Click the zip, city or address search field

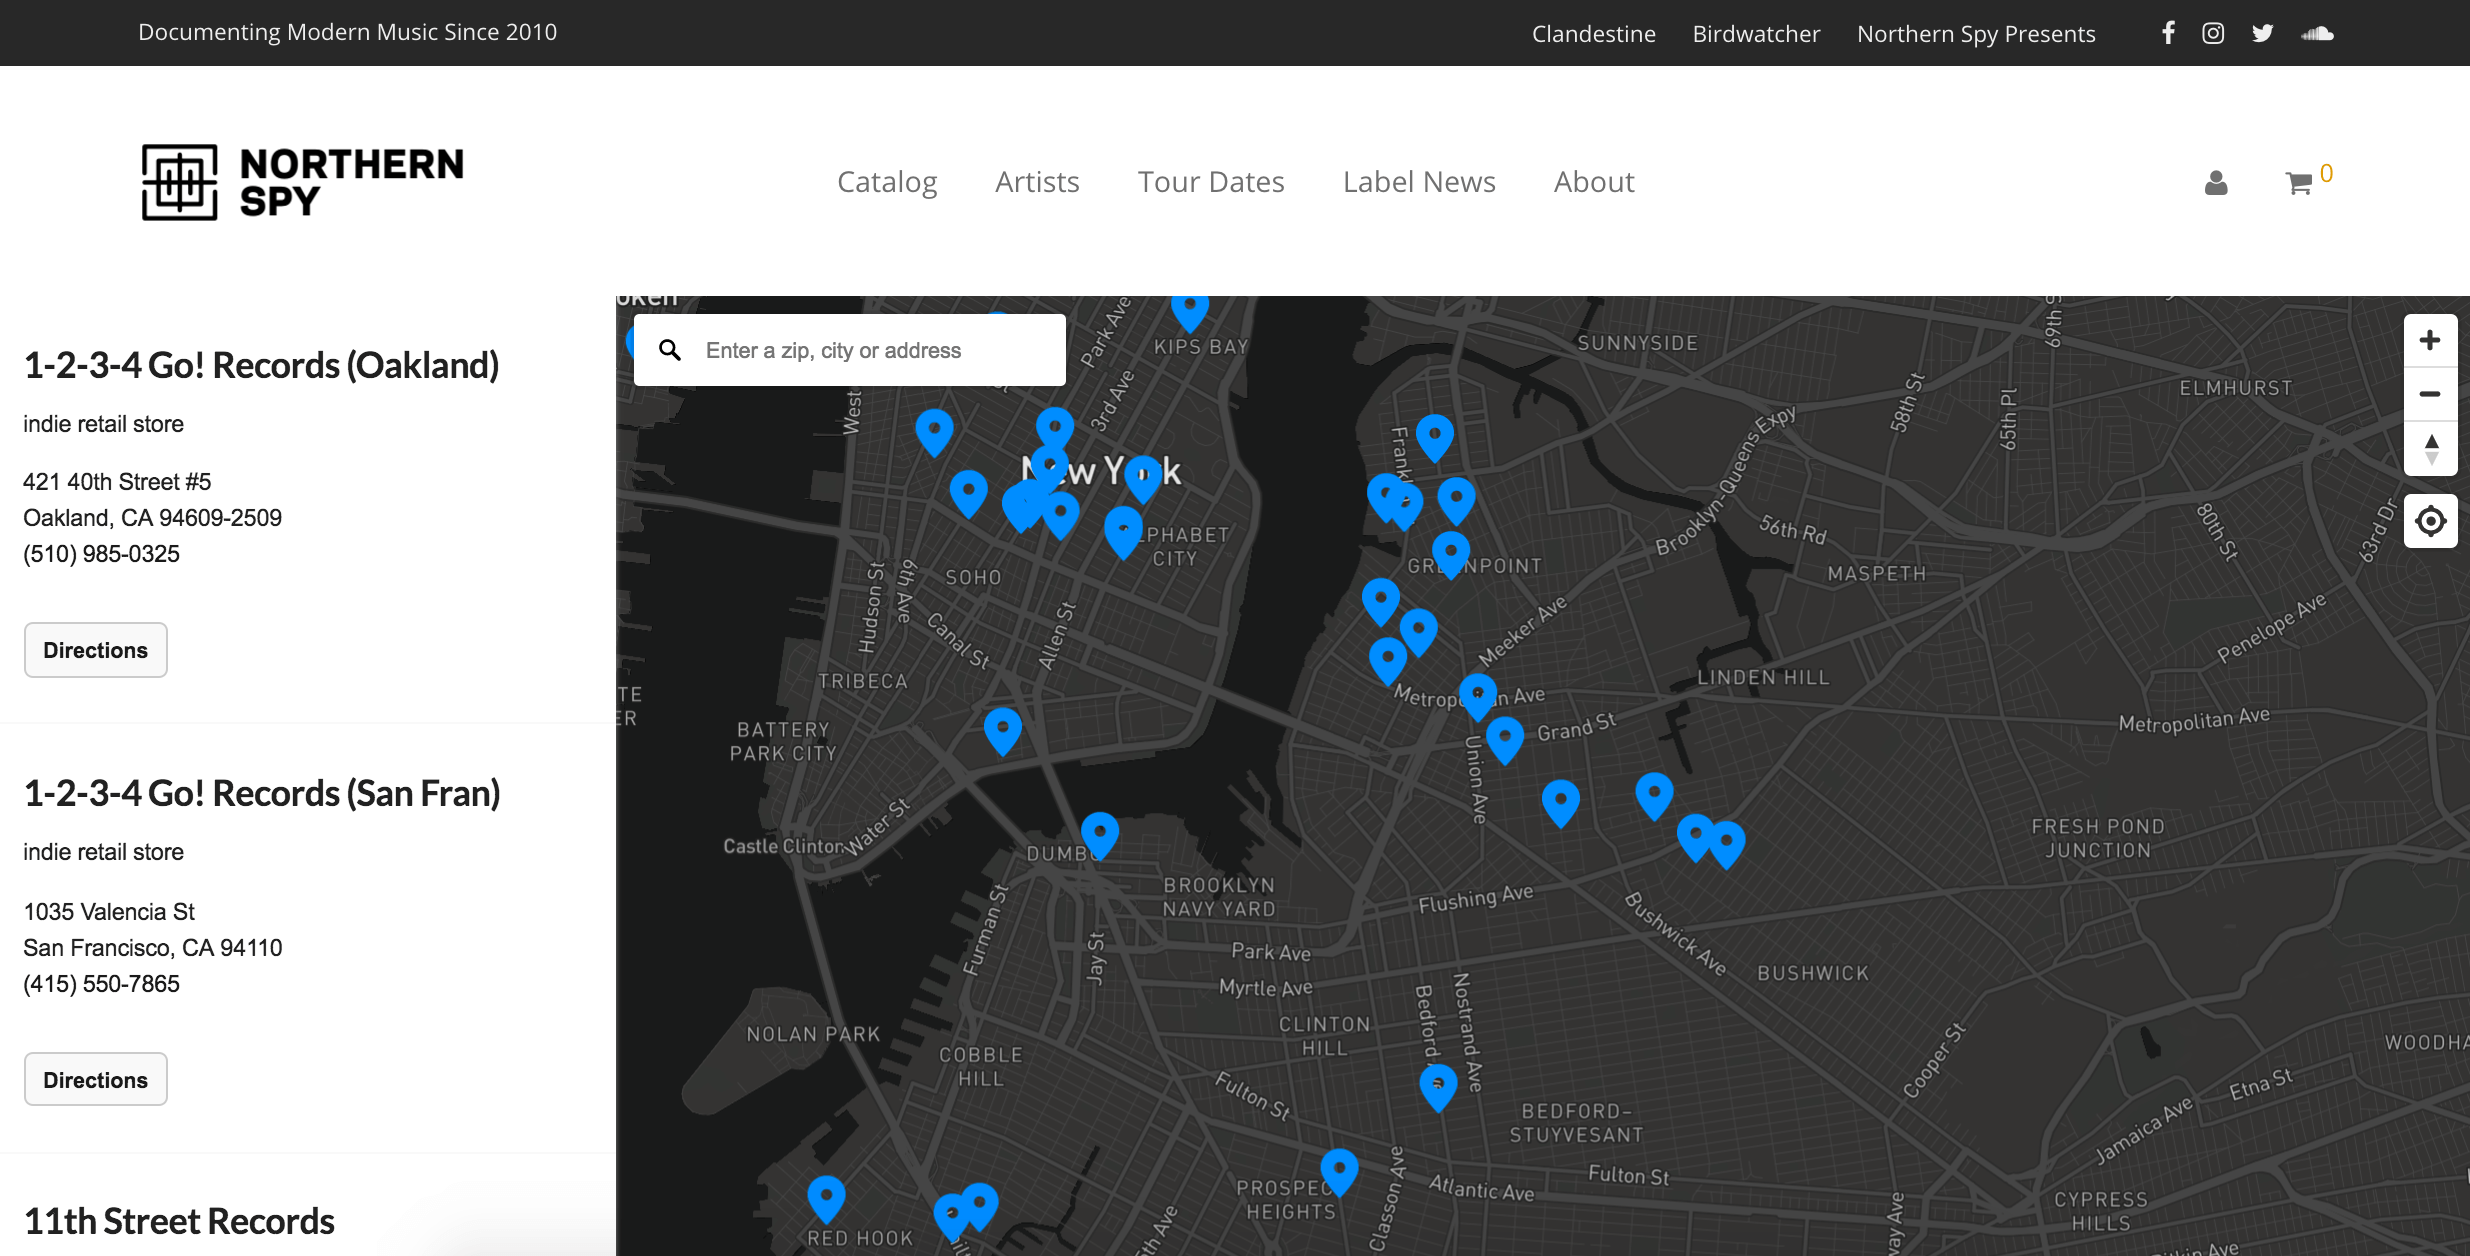[x=850, y=350]
